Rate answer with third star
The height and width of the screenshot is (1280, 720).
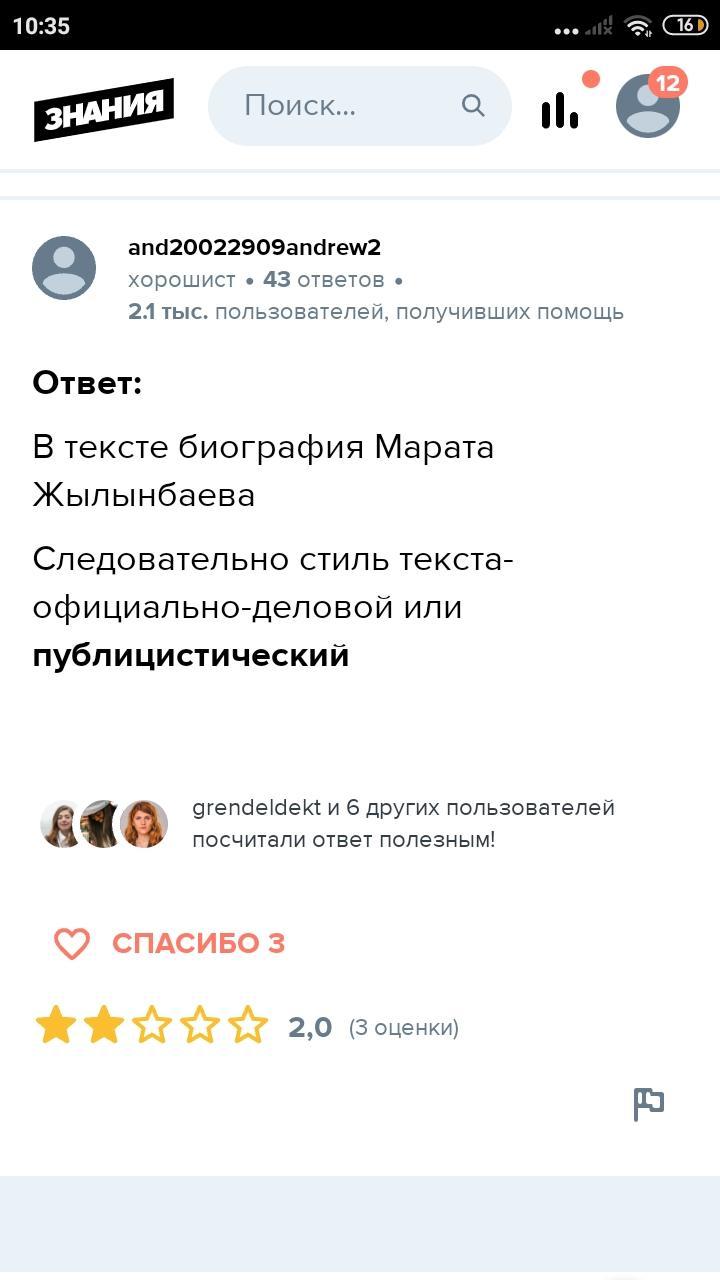coord(152,1026)
